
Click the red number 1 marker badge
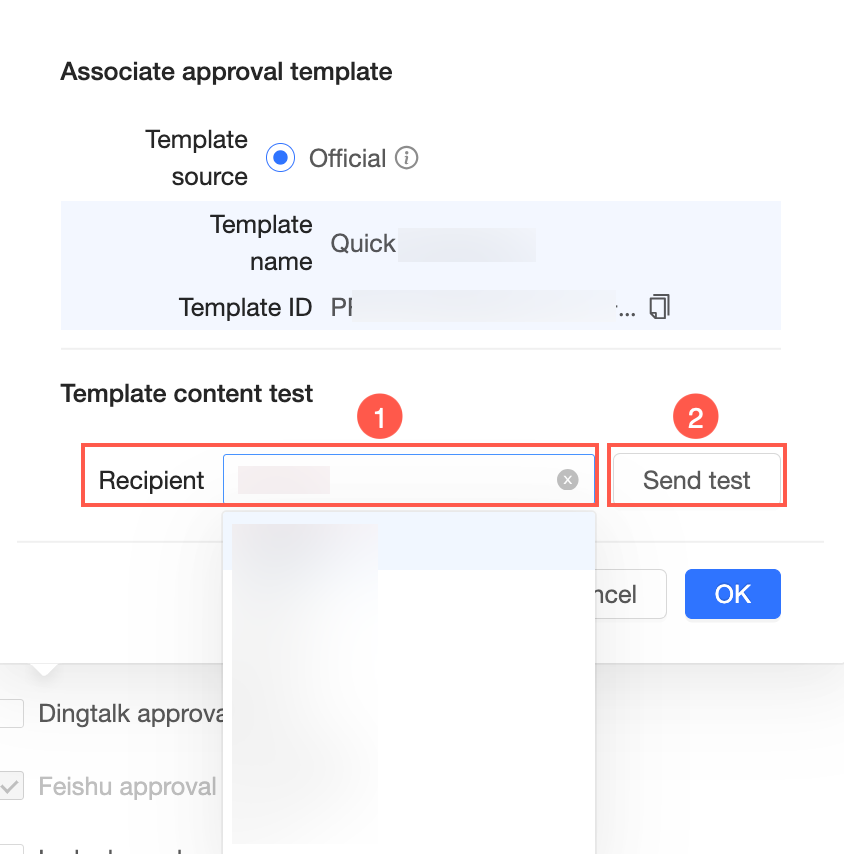pos(381,417)
